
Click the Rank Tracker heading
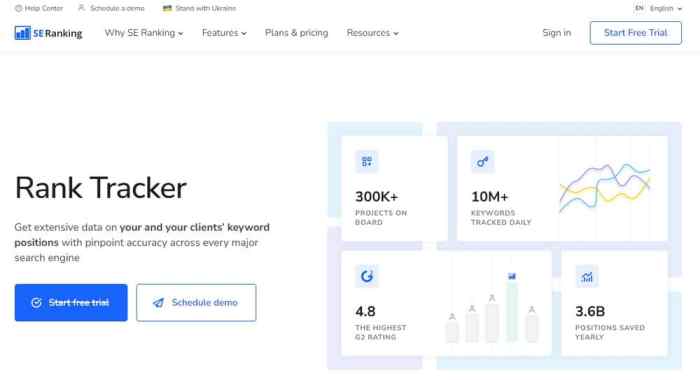[x=100, y=188]
